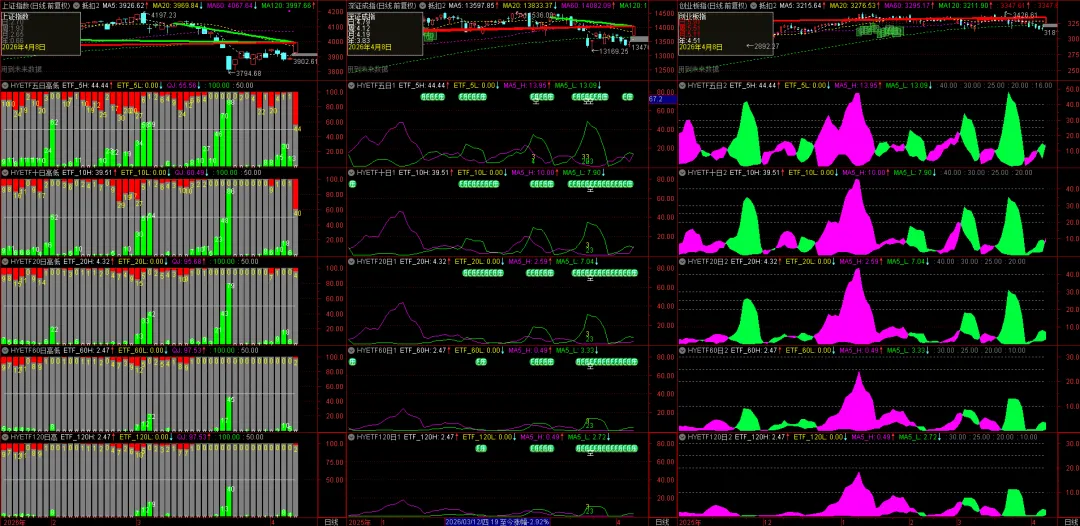Screen dimensions: 1080x526
Task: Select the 深证成指(日线 前复权) chart title
Action: 381,6
